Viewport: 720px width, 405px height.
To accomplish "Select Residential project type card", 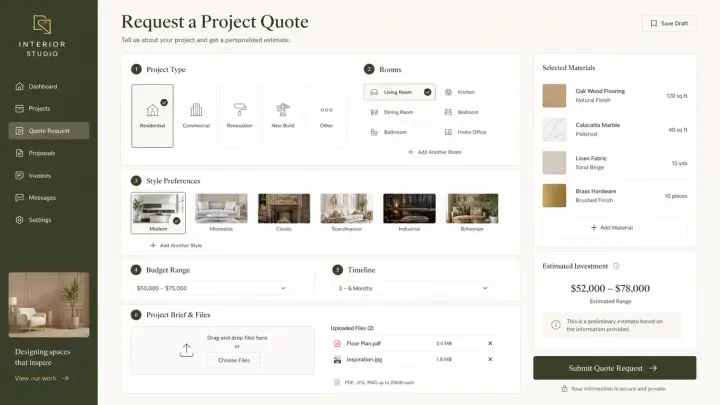I will [x=152, y=116].
